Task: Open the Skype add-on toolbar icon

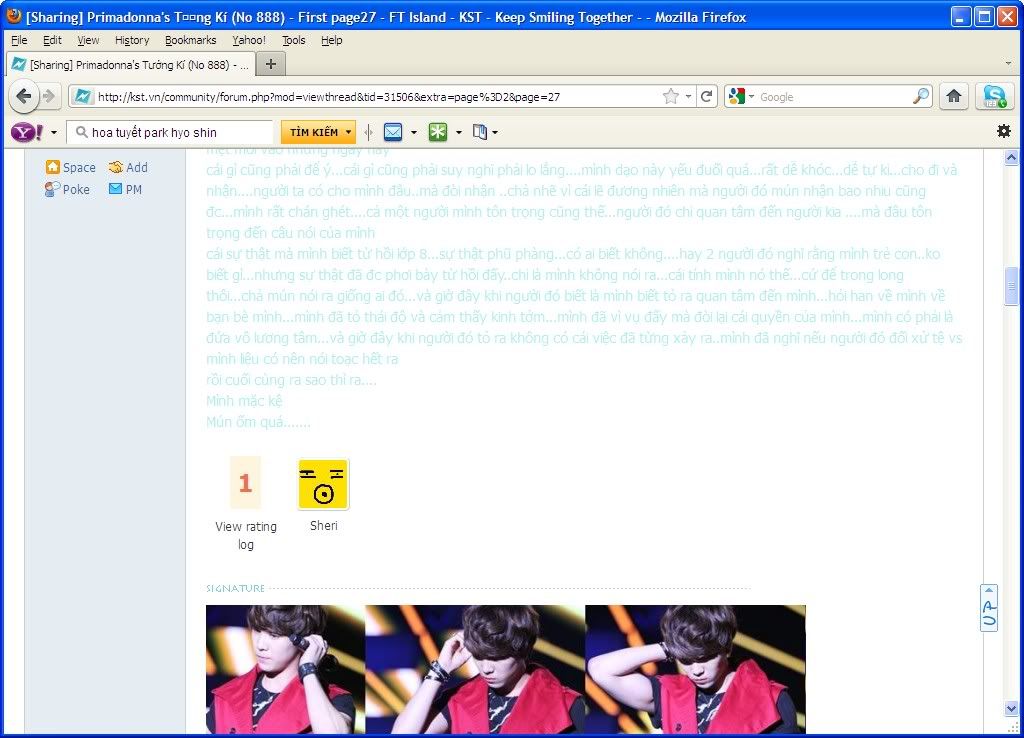Action: 994,97
